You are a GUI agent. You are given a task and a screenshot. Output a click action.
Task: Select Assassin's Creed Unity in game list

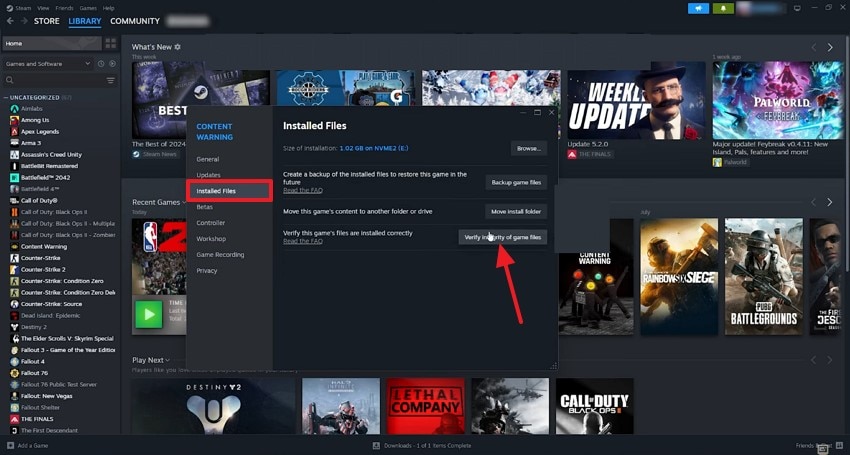pos(51,155)
